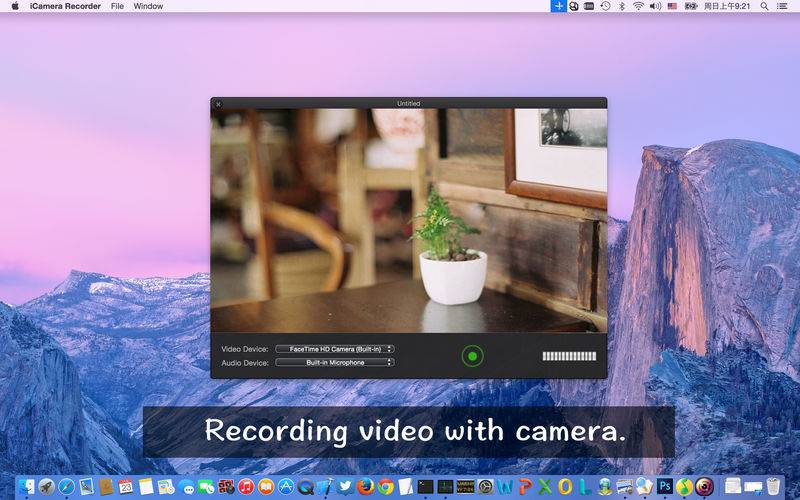Open the iCamera Recorder app menu

[x=65, y=6]
